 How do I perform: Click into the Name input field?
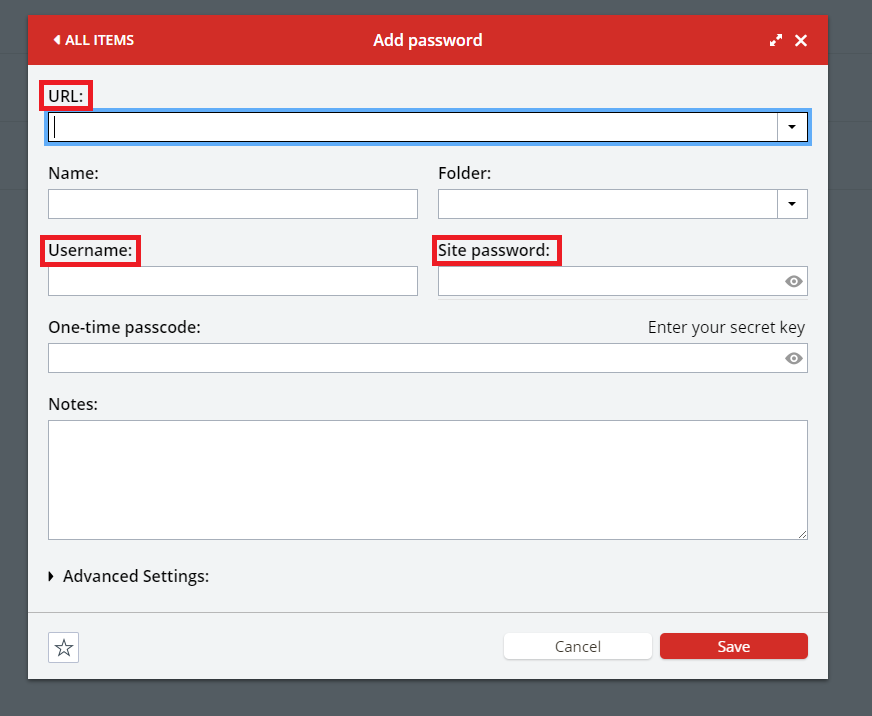(232, 204)
